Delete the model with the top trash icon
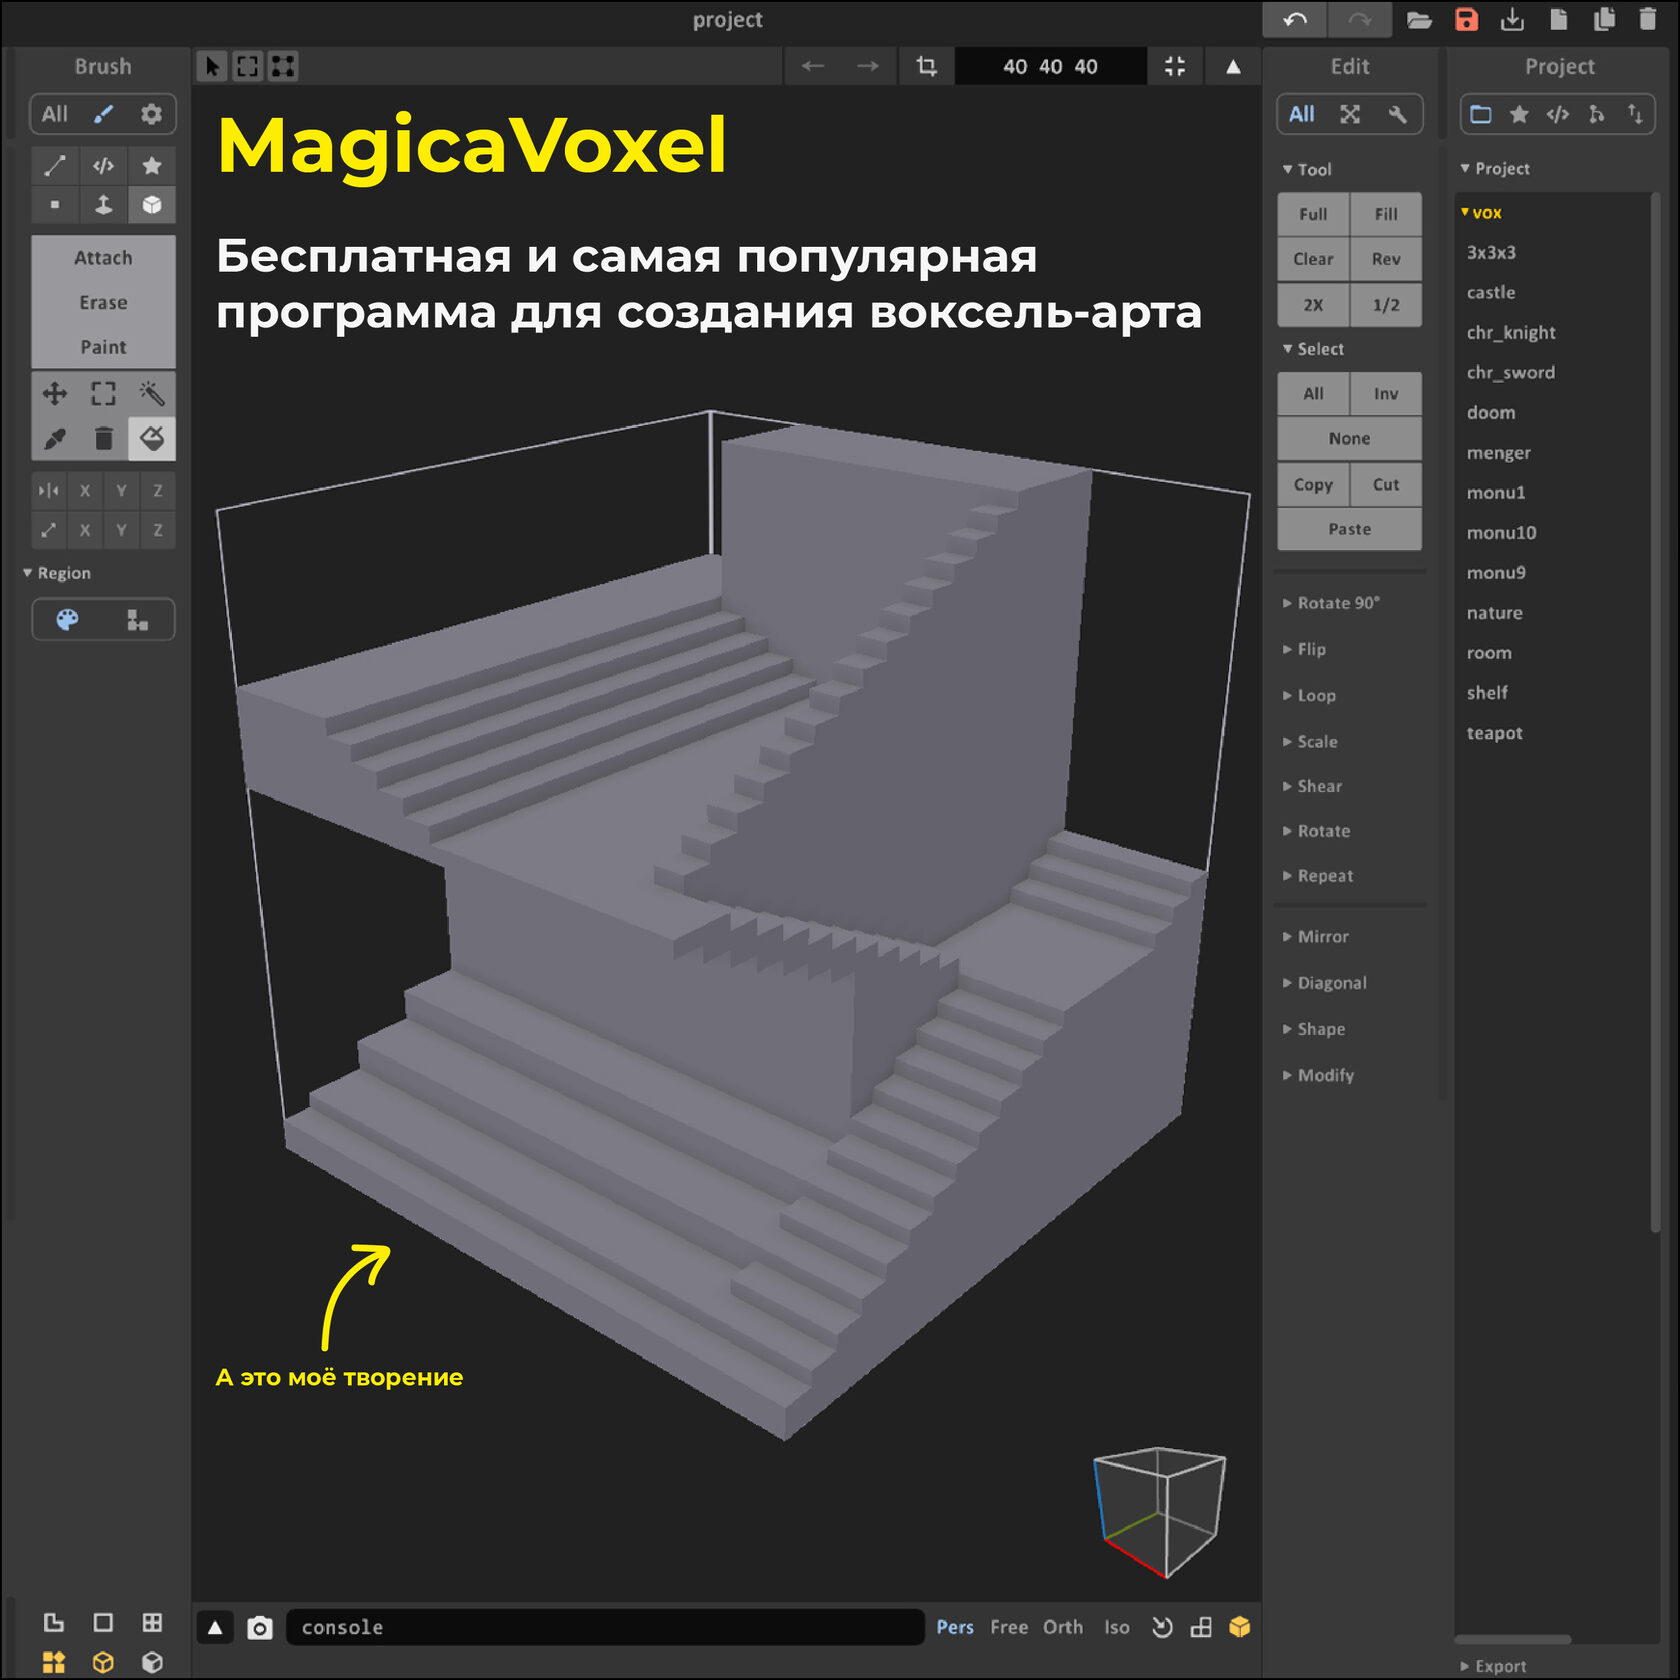The image size is (1680, 1680). click(x=1648, y=20)
